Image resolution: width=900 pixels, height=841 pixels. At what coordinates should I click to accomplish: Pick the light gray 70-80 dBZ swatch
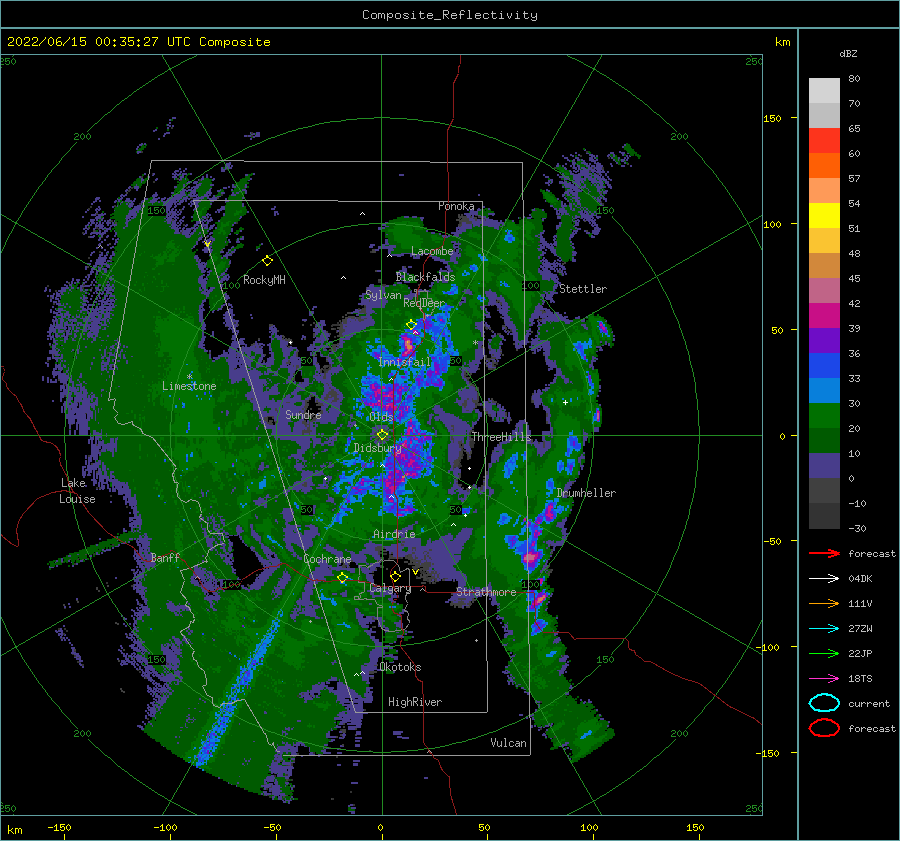click(x=824, y=91)
